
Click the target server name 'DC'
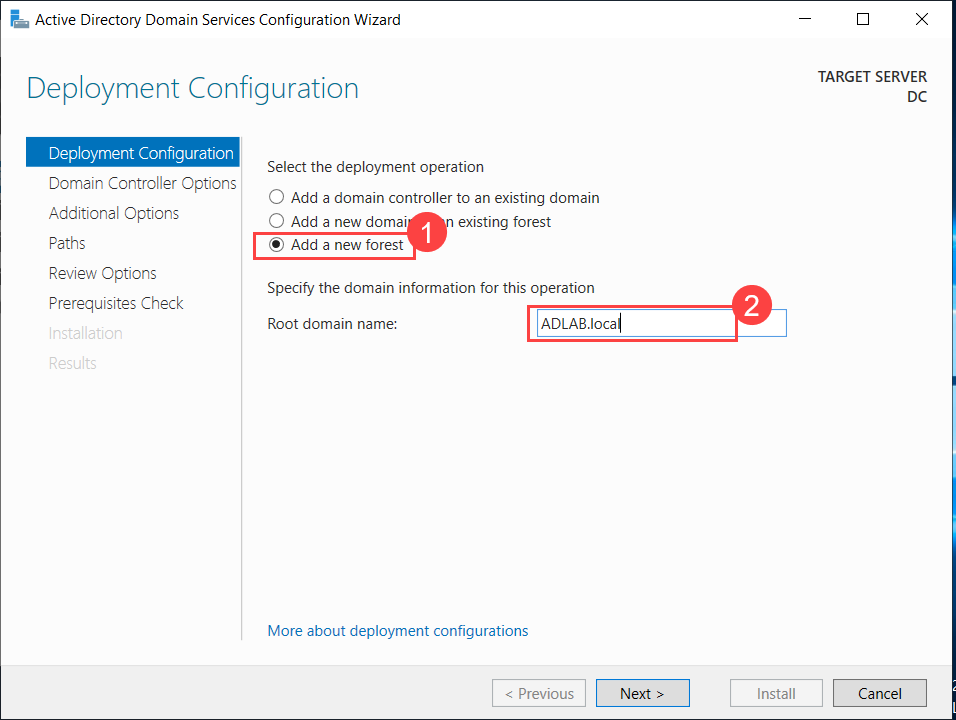(x=916, y=96)
